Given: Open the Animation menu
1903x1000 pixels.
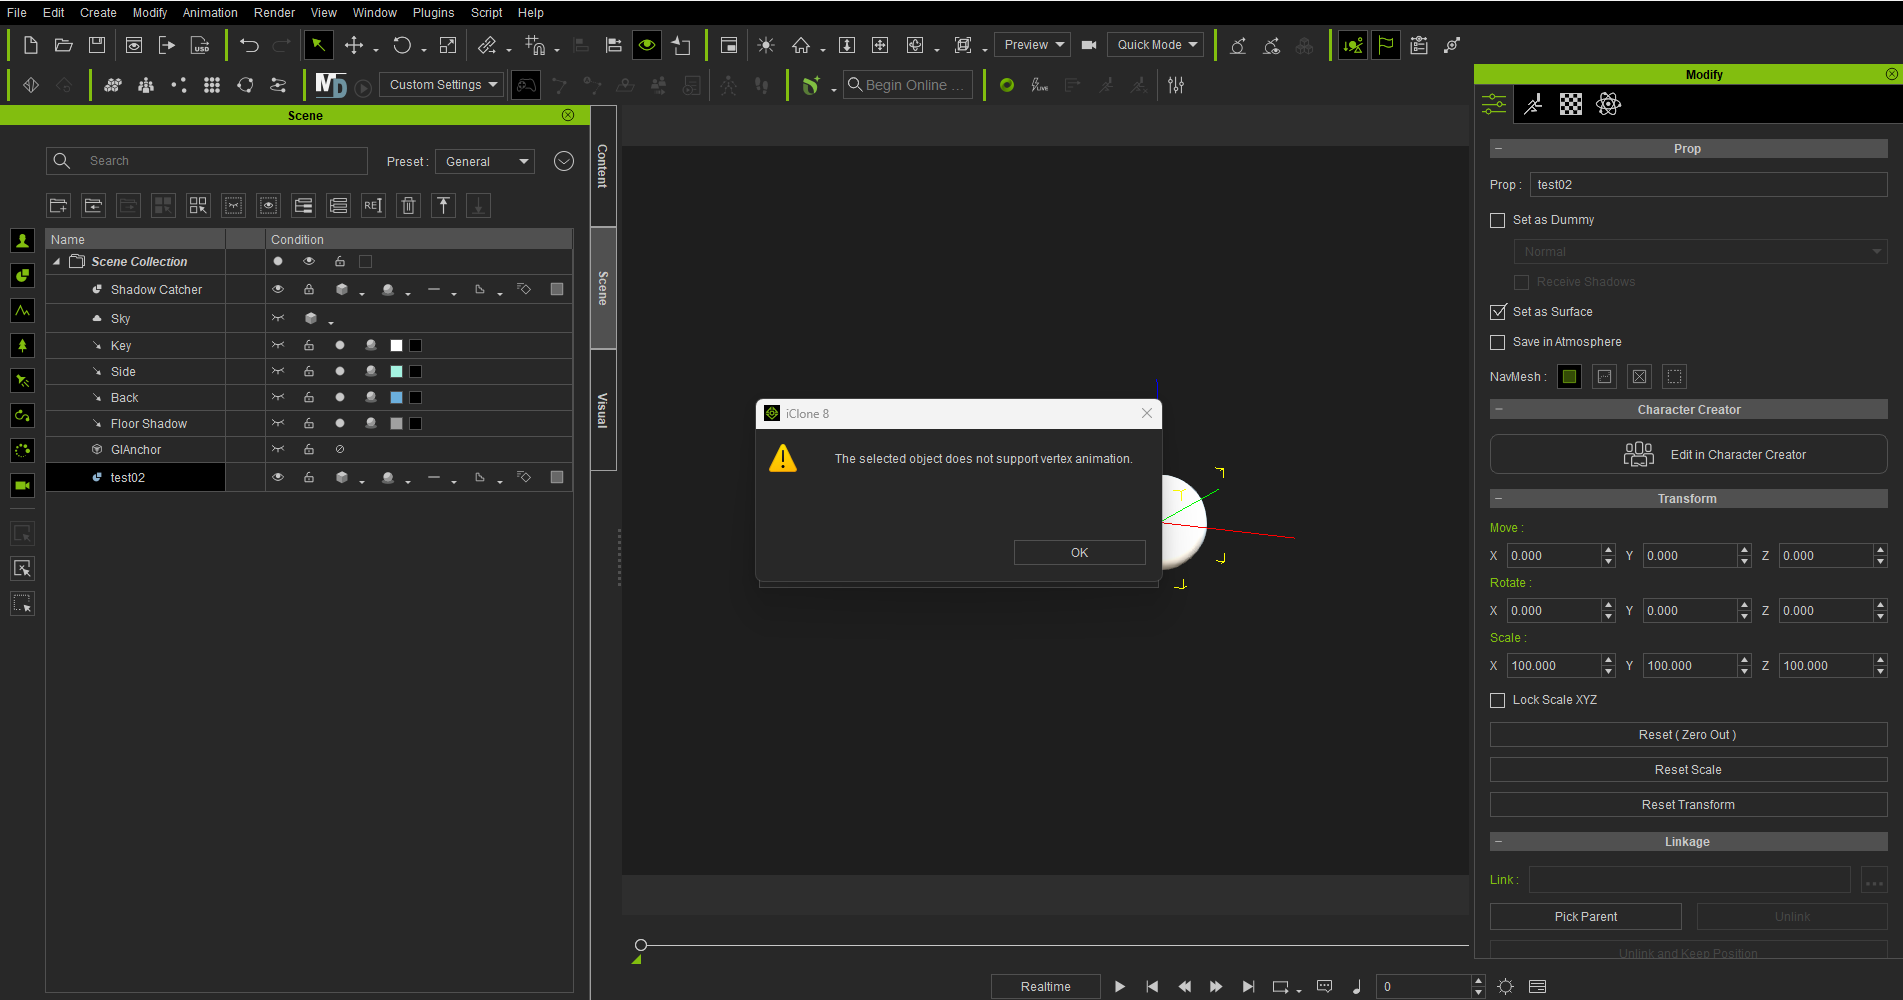Looking at the screenshot, I should pyautogui.click(x=210, y=13).
